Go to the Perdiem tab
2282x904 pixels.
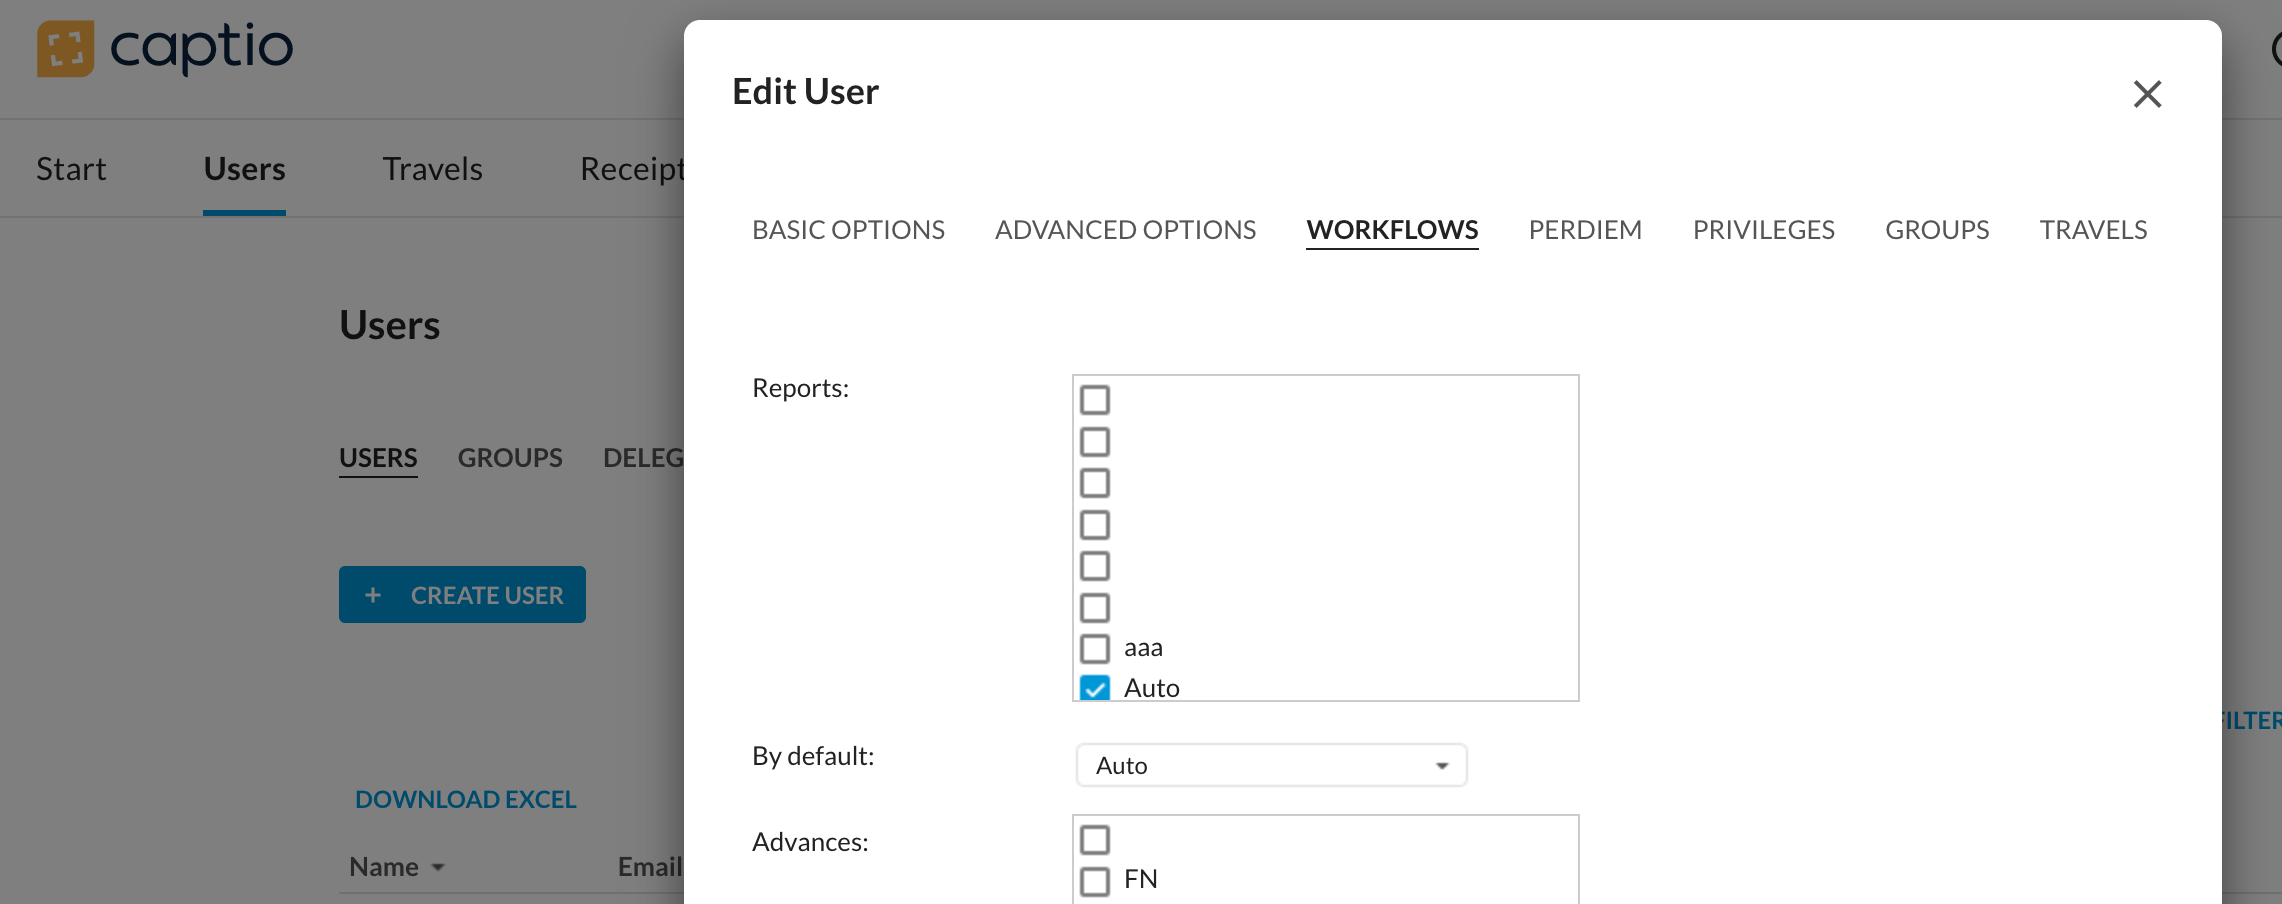[1585, 230]
